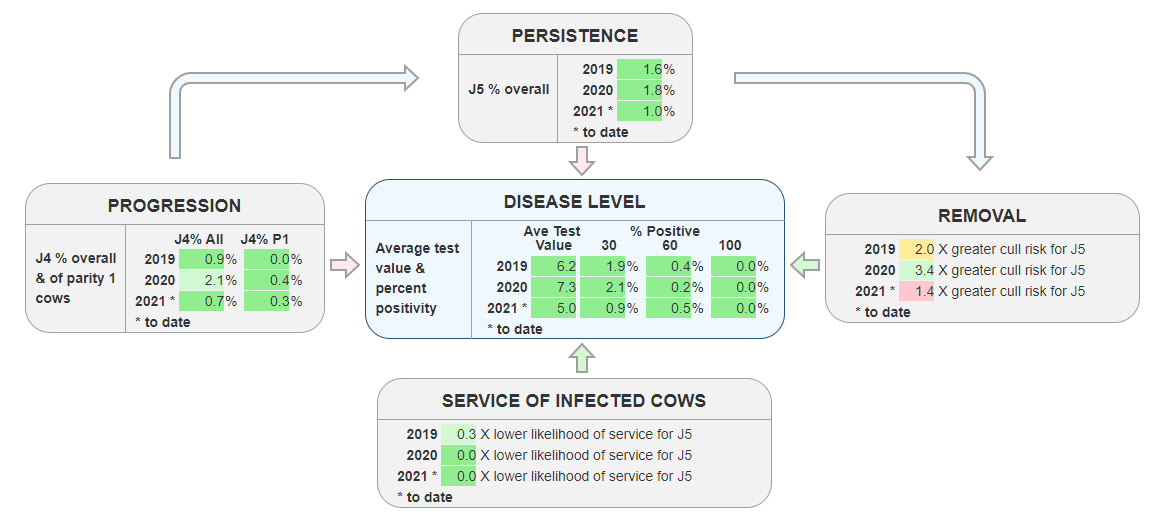Select the 2021 % Positive 60 value 0.5%
This screenshot has height=521, width=1164.
click(677, 308)
